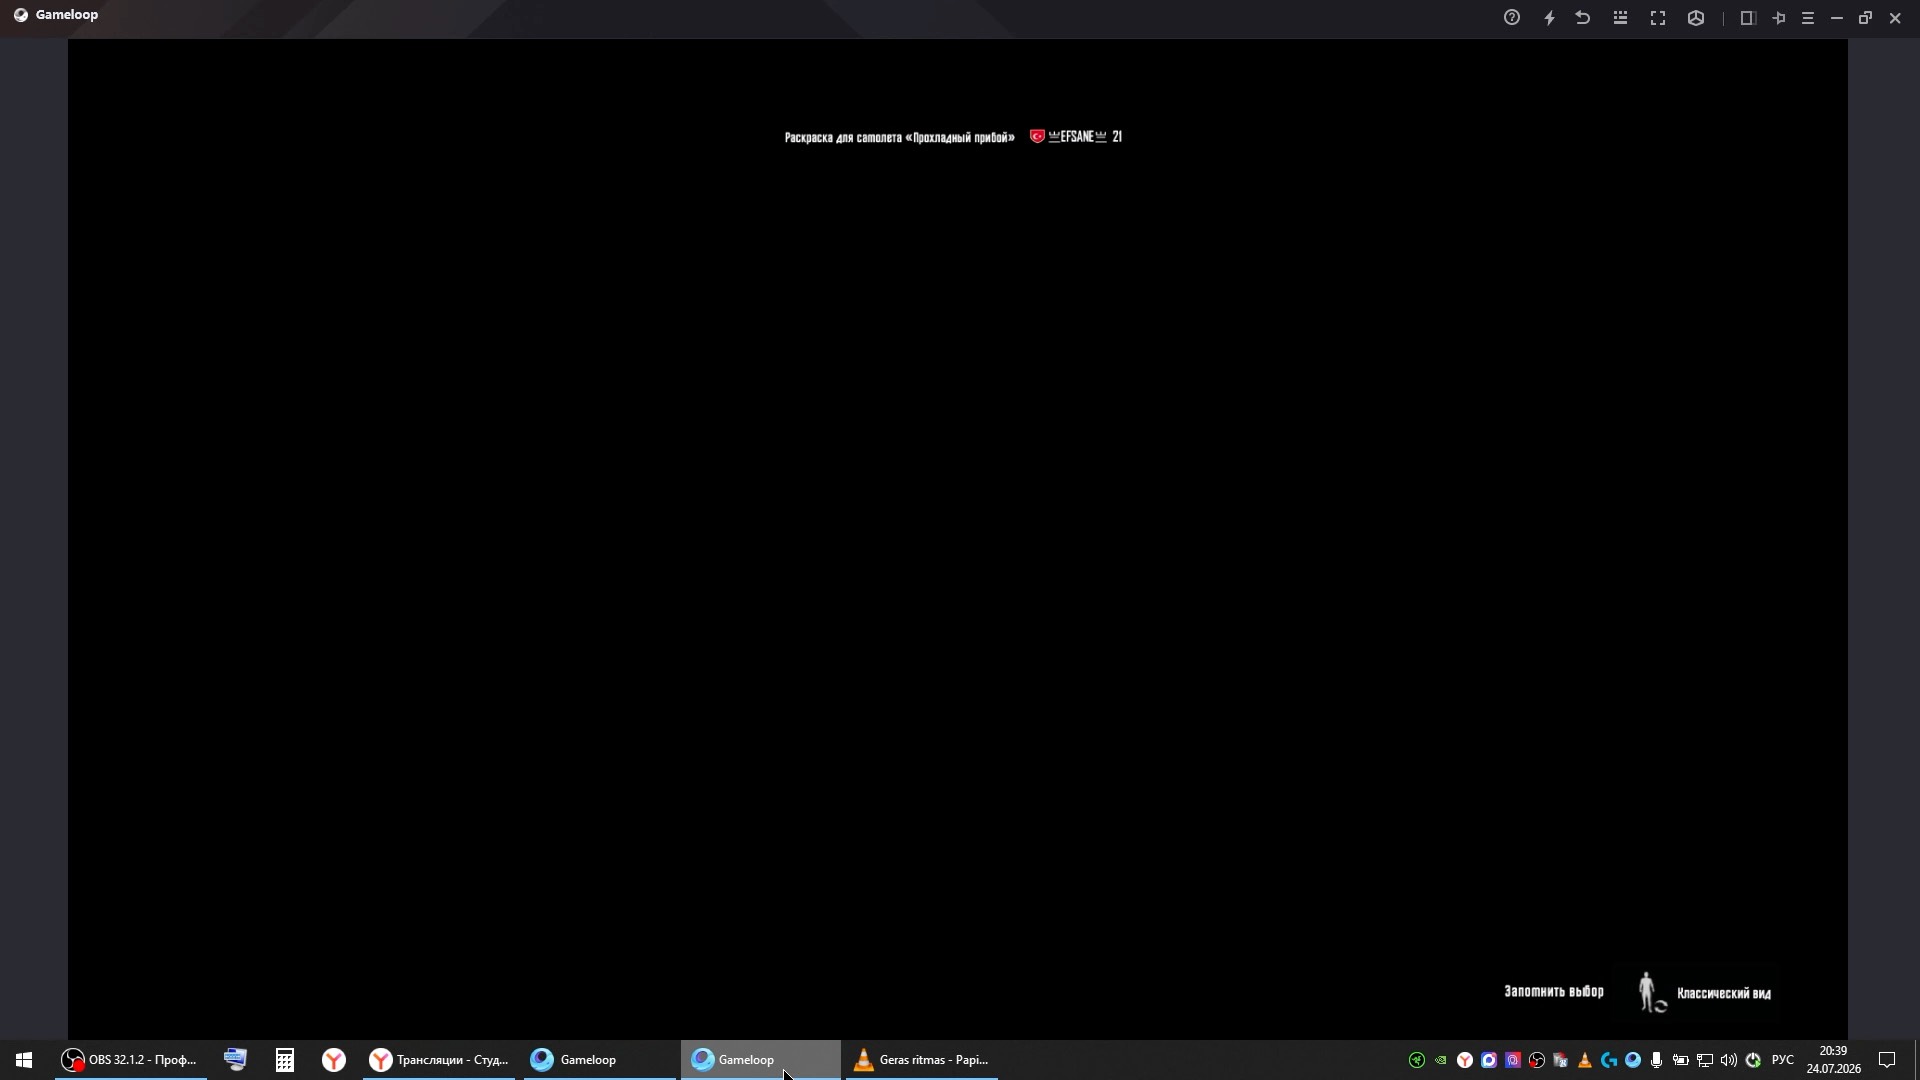This screenshot has width=1920, height=1080.
Task: Switch to 'Классический вид' view
Action: coord(1724,994)
